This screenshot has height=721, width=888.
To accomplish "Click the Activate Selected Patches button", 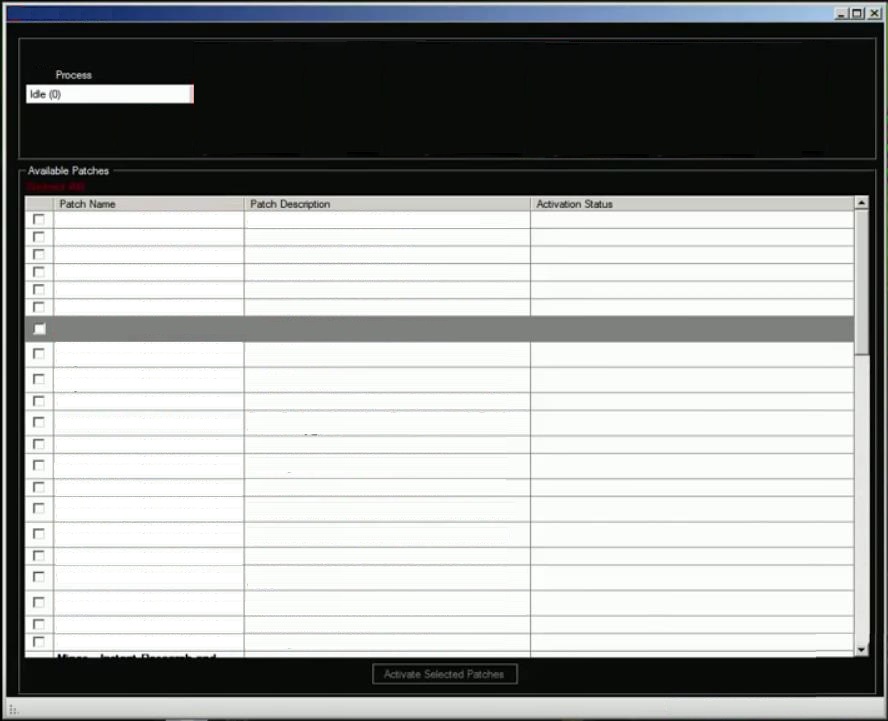I will pyautogui.click(x=444, y=674).
